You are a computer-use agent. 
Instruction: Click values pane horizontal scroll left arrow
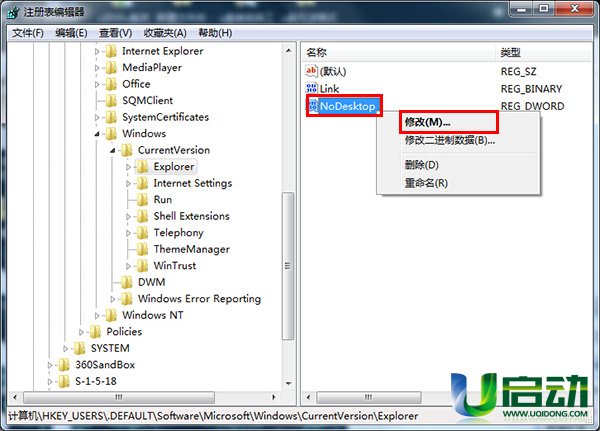308,397
